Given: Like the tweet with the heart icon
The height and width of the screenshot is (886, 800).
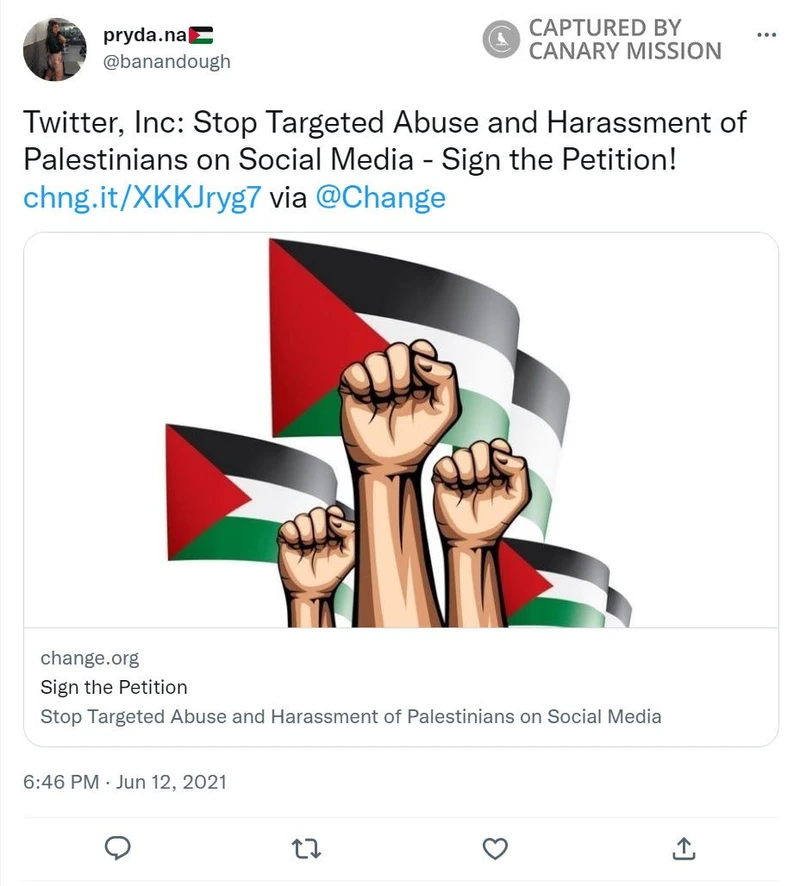Looking at the screenshot, I should click(x=494, y=847).
